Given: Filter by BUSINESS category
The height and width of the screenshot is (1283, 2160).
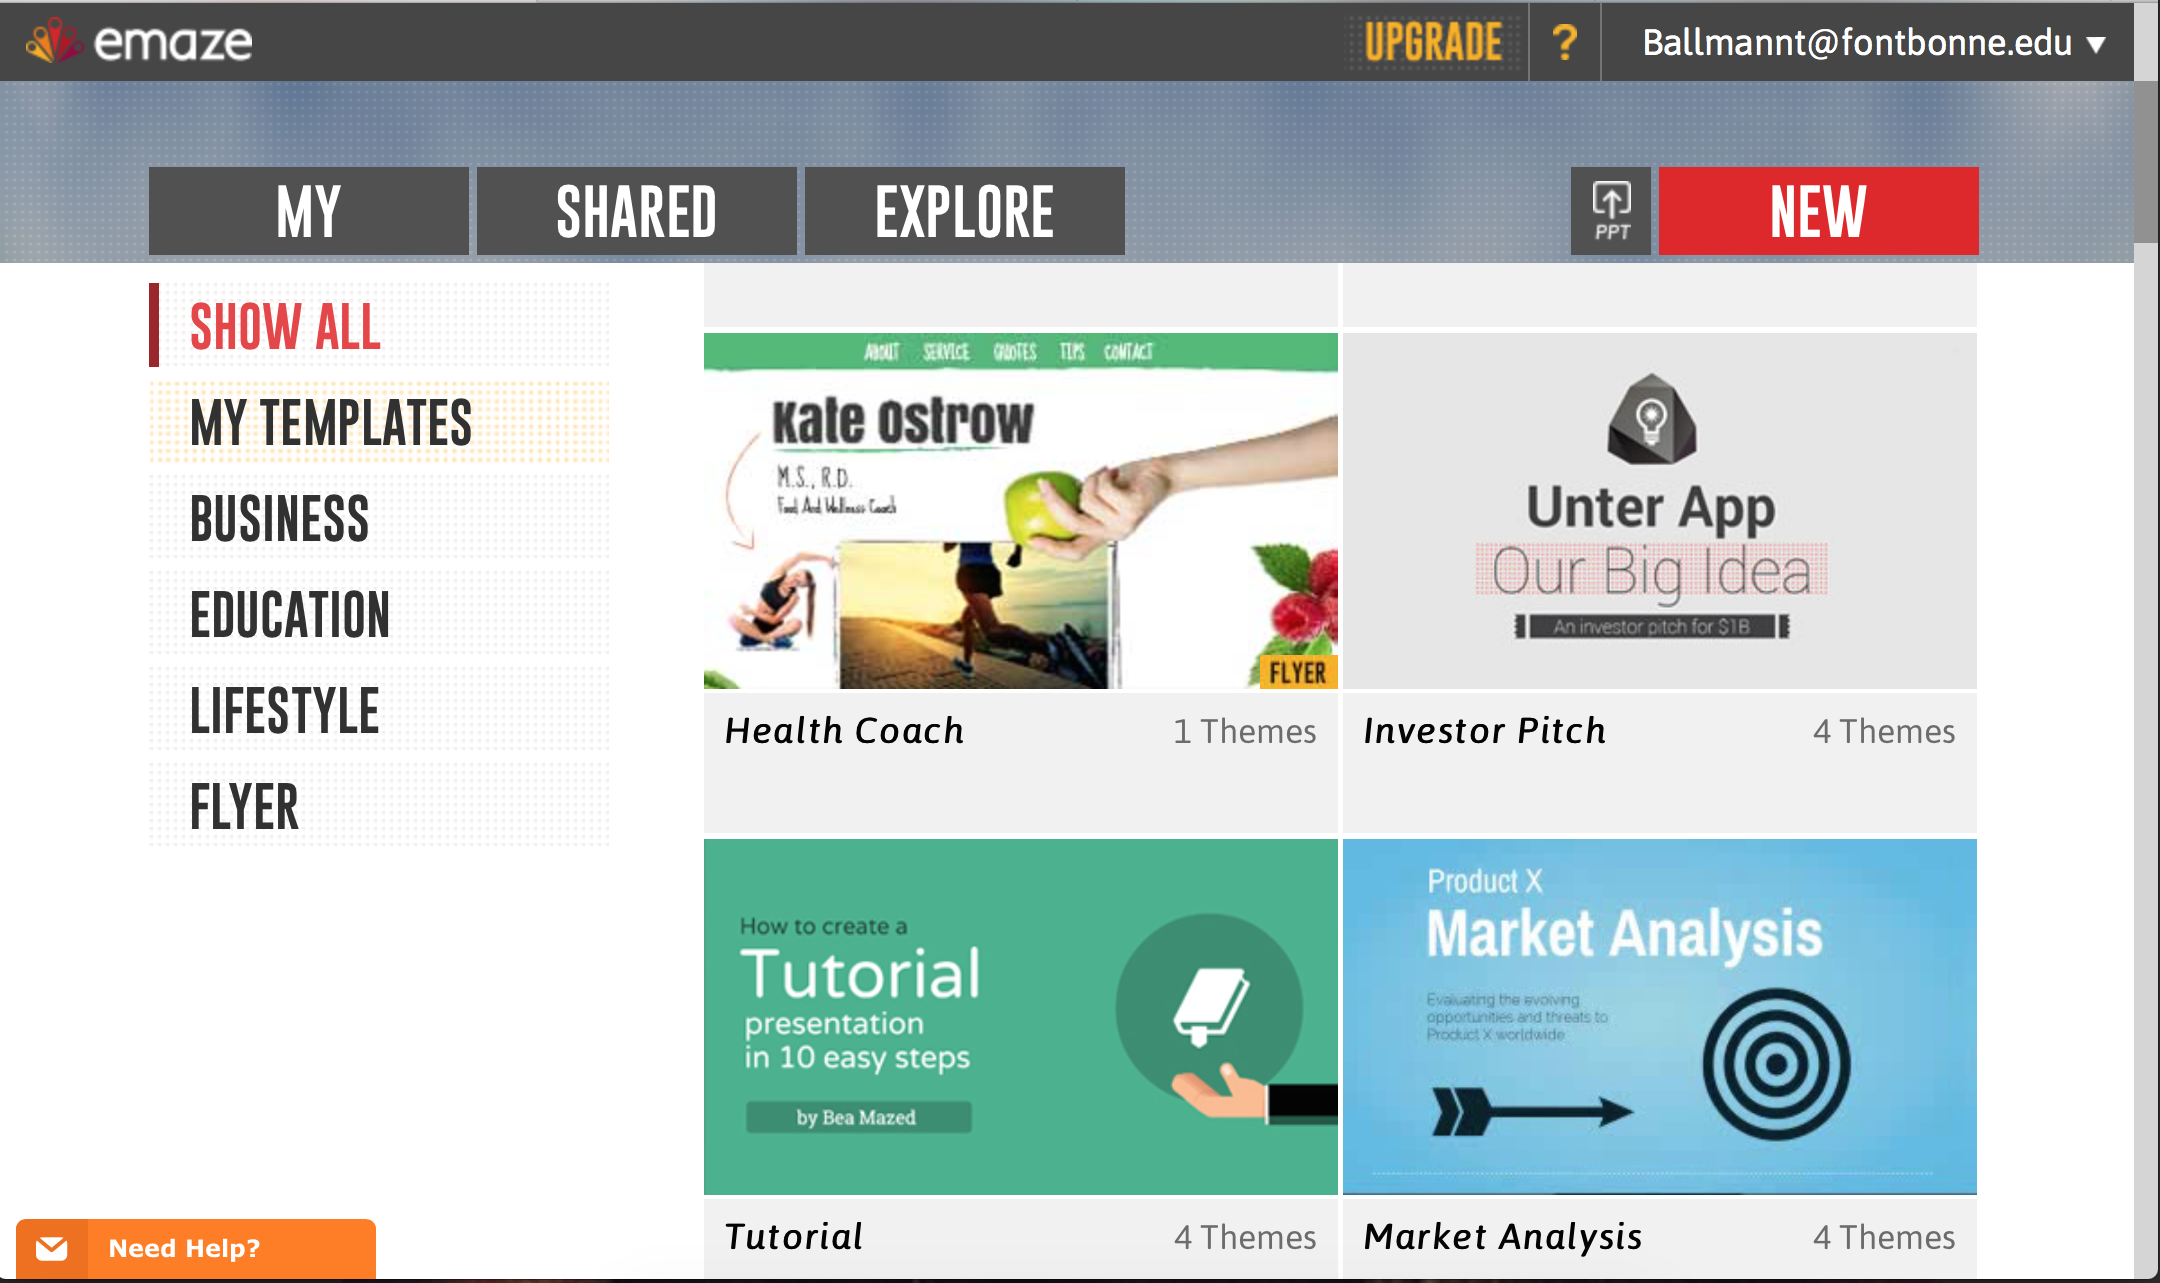Looking at the screenshot, I should (x=379, y=518).
